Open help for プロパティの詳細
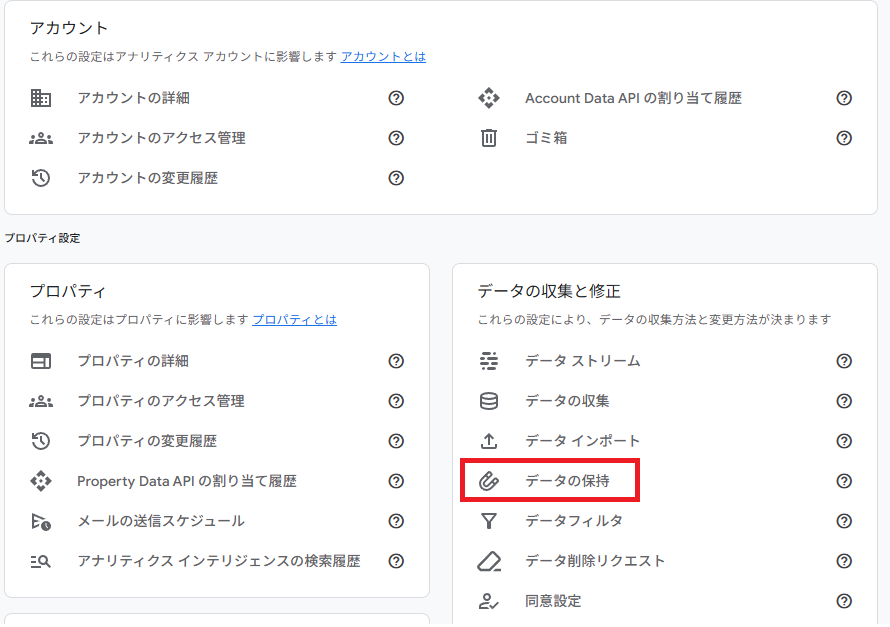This screenshot has width=890, height=627. click(x=396, y=361)
